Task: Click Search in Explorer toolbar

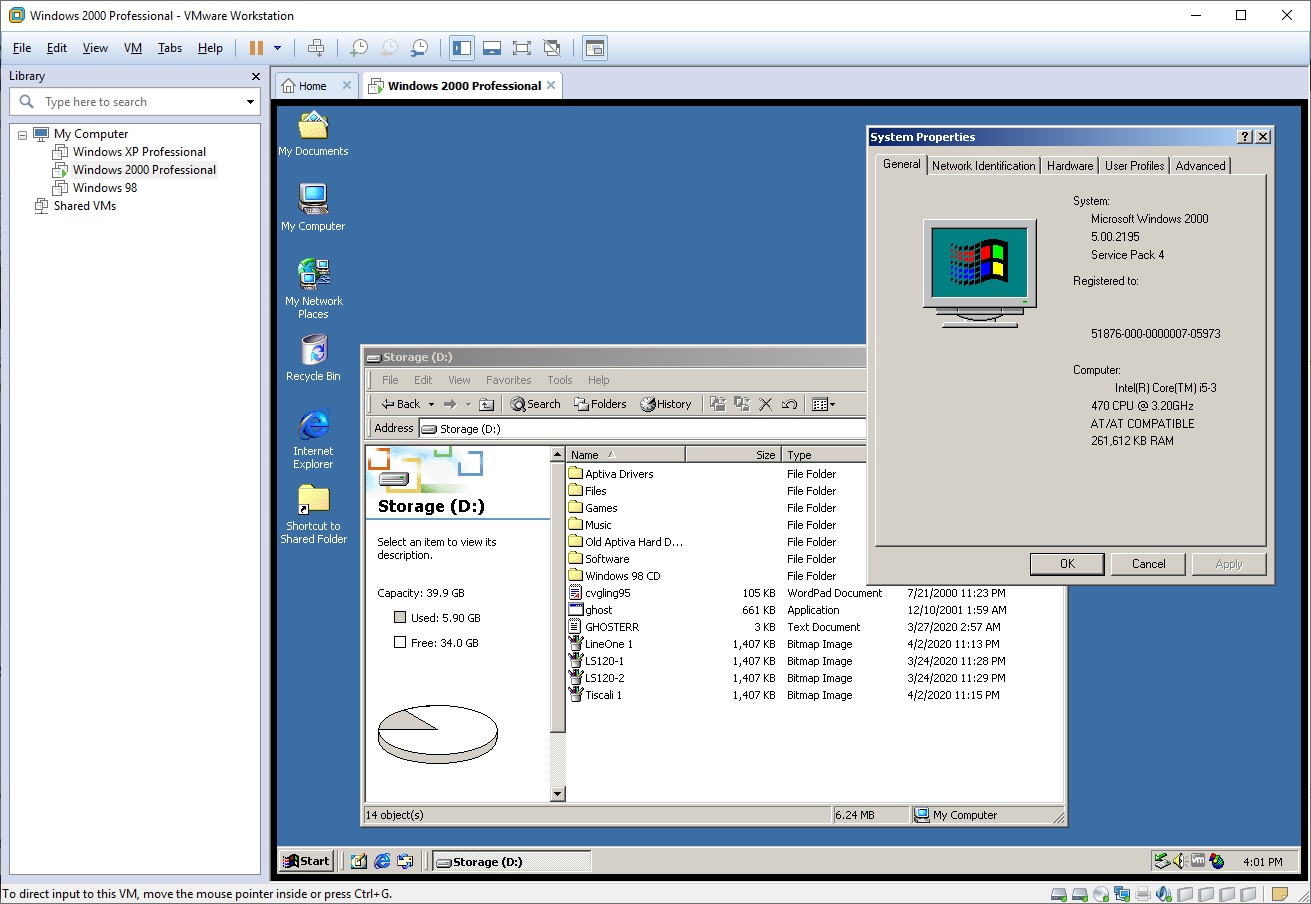Action: (x=536, y=404)
